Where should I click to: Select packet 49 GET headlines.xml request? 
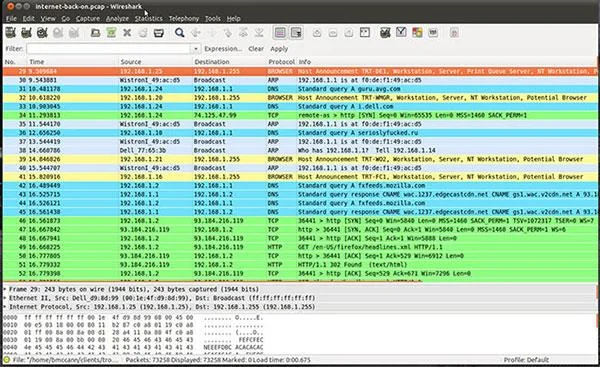(x=300, y=247)
